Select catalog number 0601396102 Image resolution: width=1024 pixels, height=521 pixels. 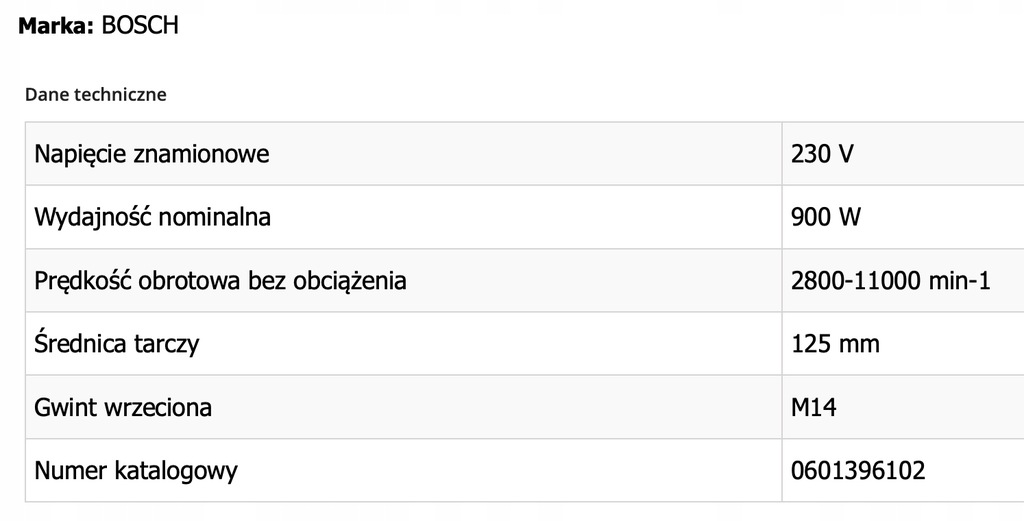pos(858,470)
